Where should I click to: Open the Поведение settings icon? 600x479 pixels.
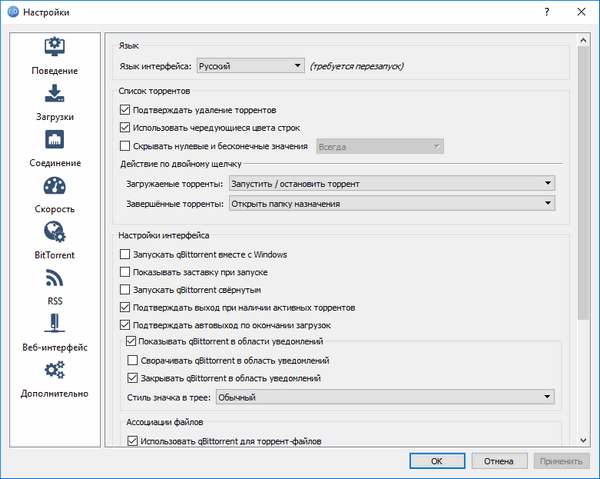55,47
